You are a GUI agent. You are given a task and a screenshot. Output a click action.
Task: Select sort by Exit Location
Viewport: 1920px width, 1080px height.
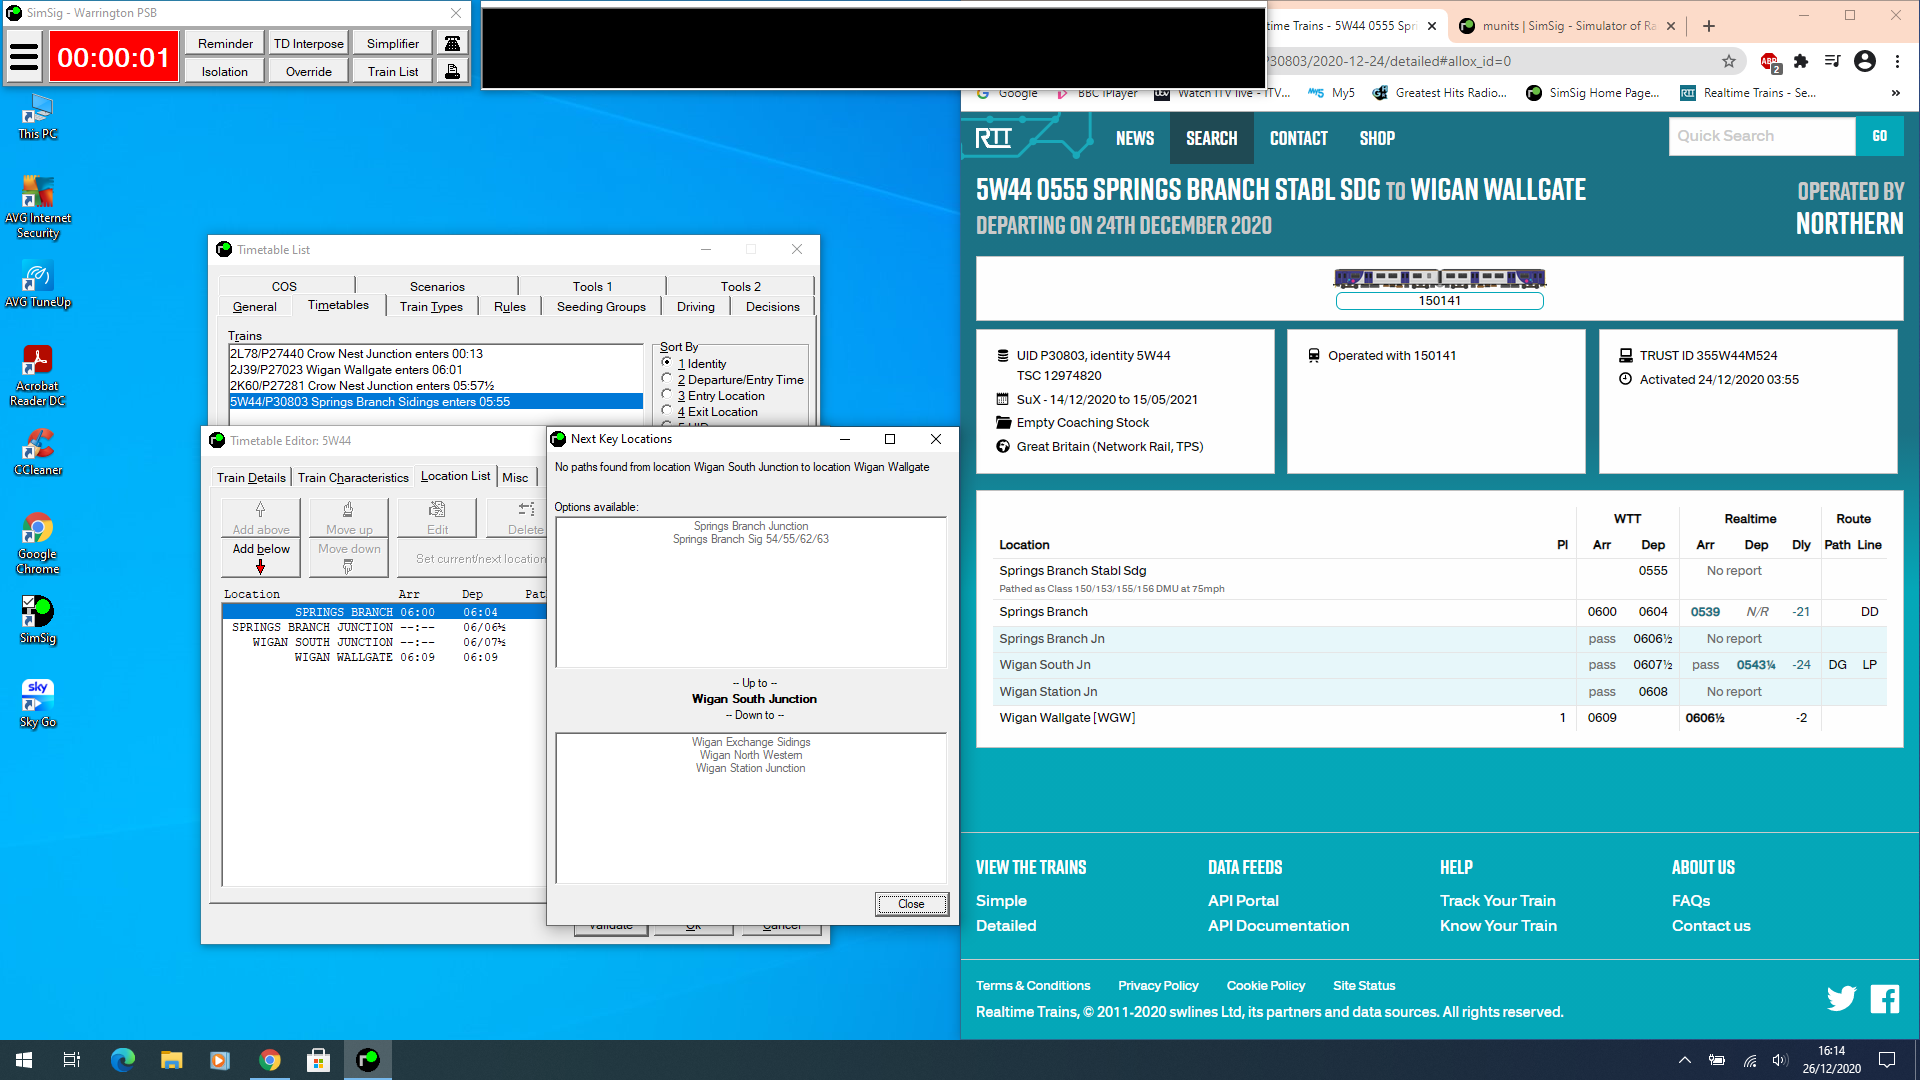710,411
